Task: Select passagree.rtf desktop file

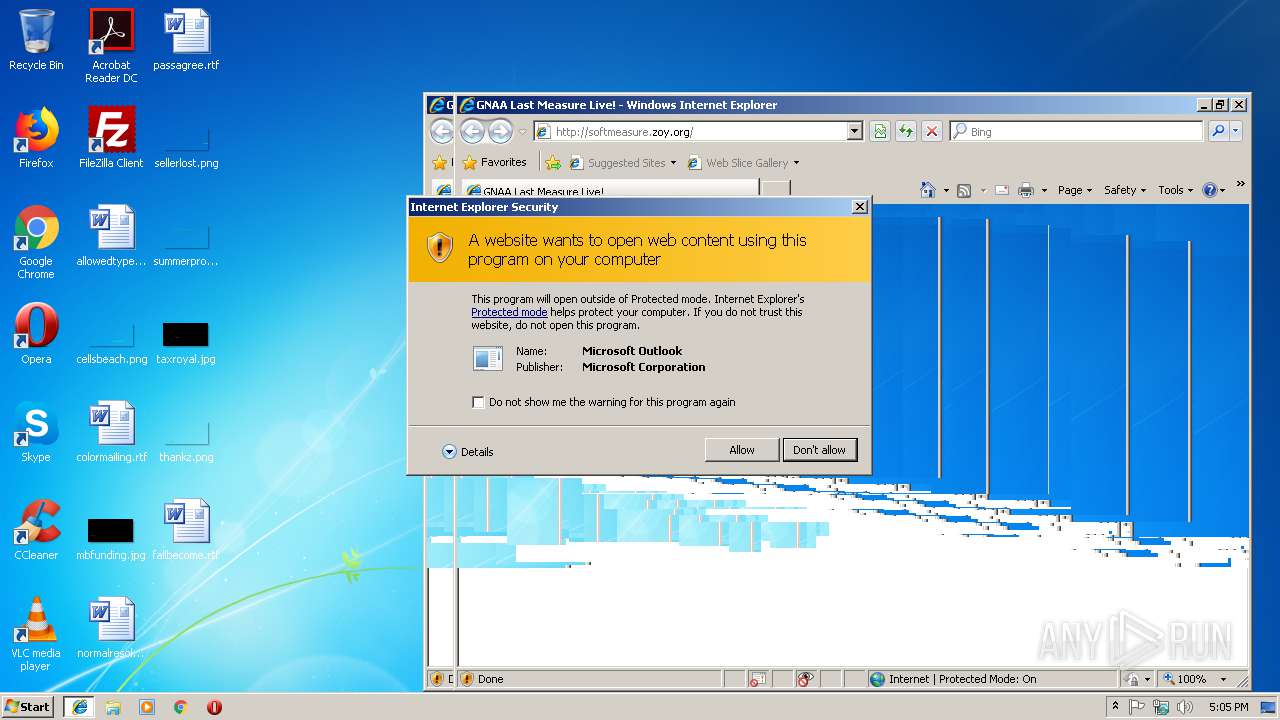Action: pyautogui.click(x=186, y=40)
